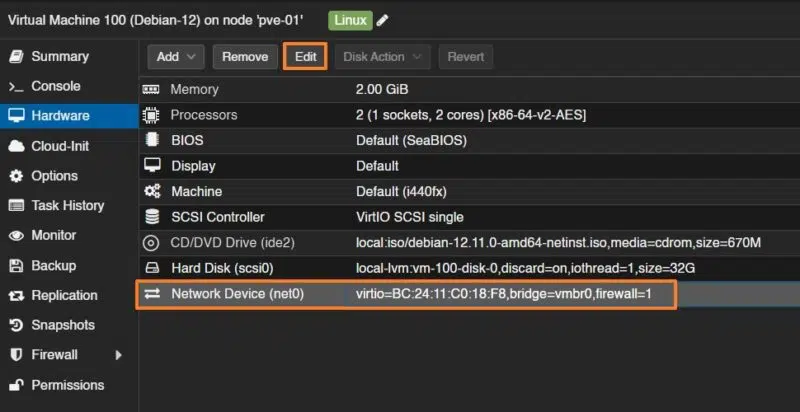
Task: Click the Hard Disk drive icon
Action: pyautogui.click(x=152, y=268)
